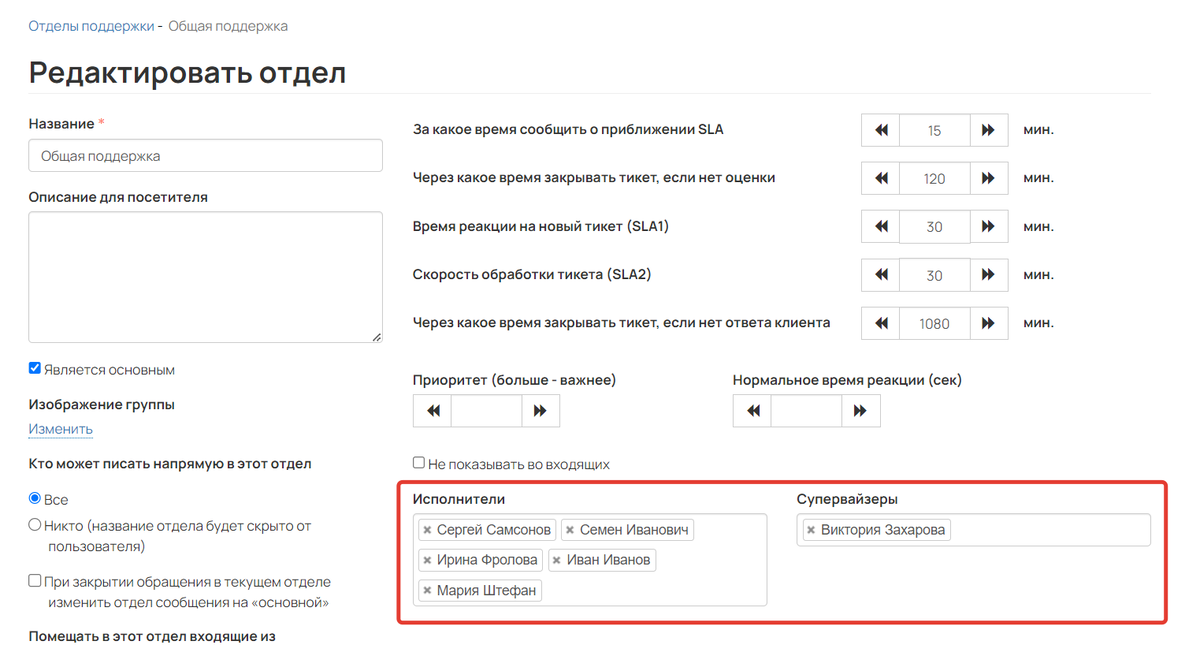
Task: Enable change department on ticket closing checkbox
Action: pyautogui.click(x=35, y=580)
